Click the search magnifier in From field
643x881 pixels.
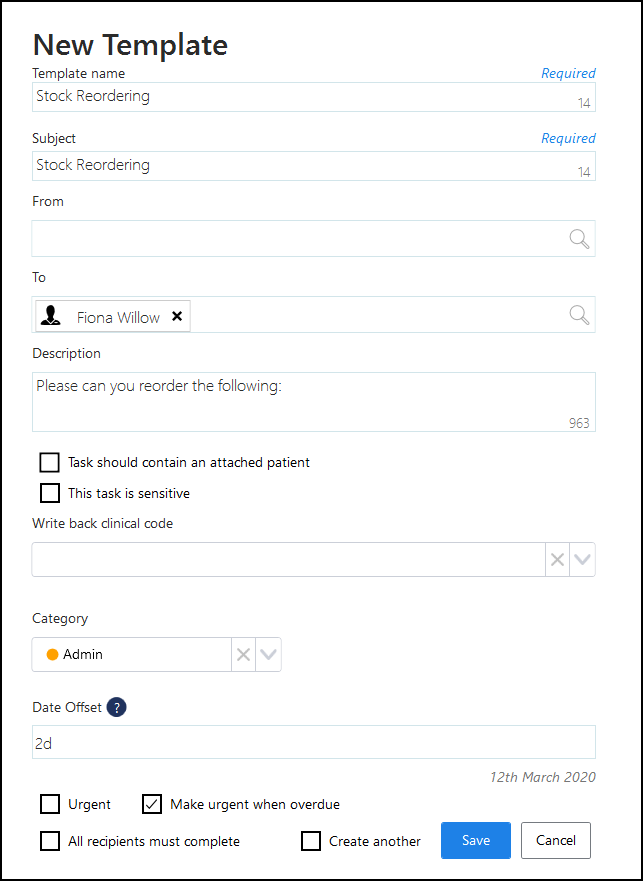coord(579,239)
